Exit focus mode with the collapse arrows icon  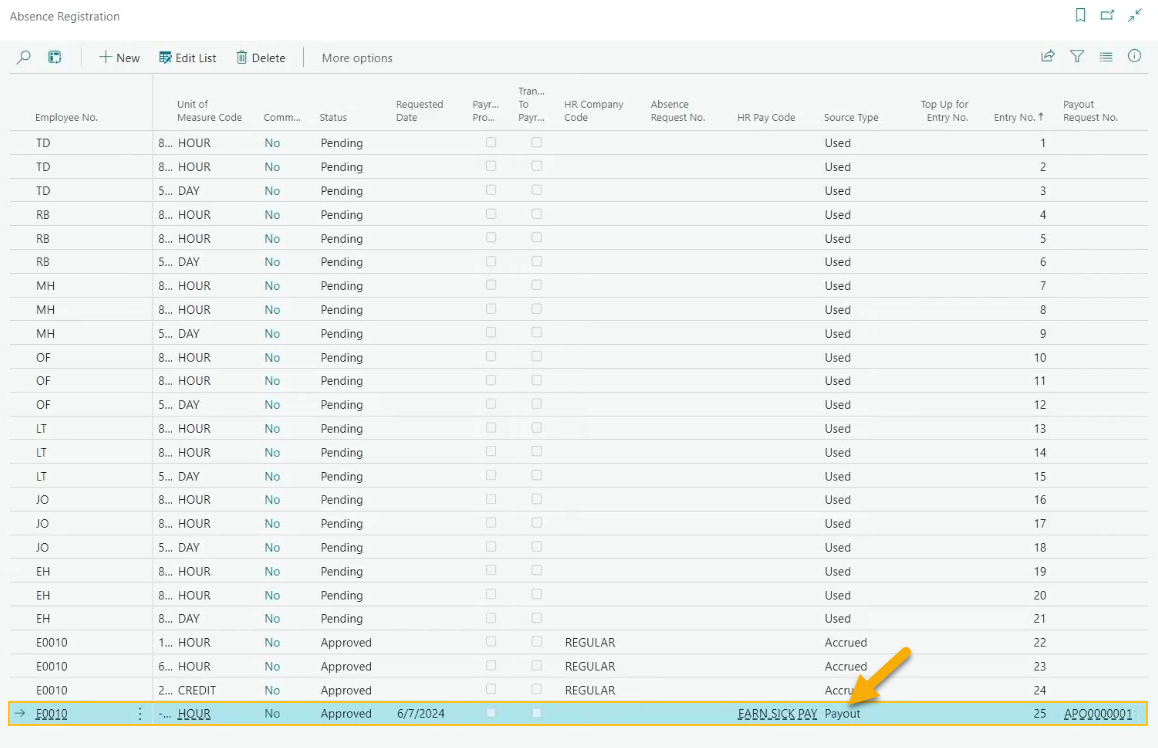pos(1133,16)
